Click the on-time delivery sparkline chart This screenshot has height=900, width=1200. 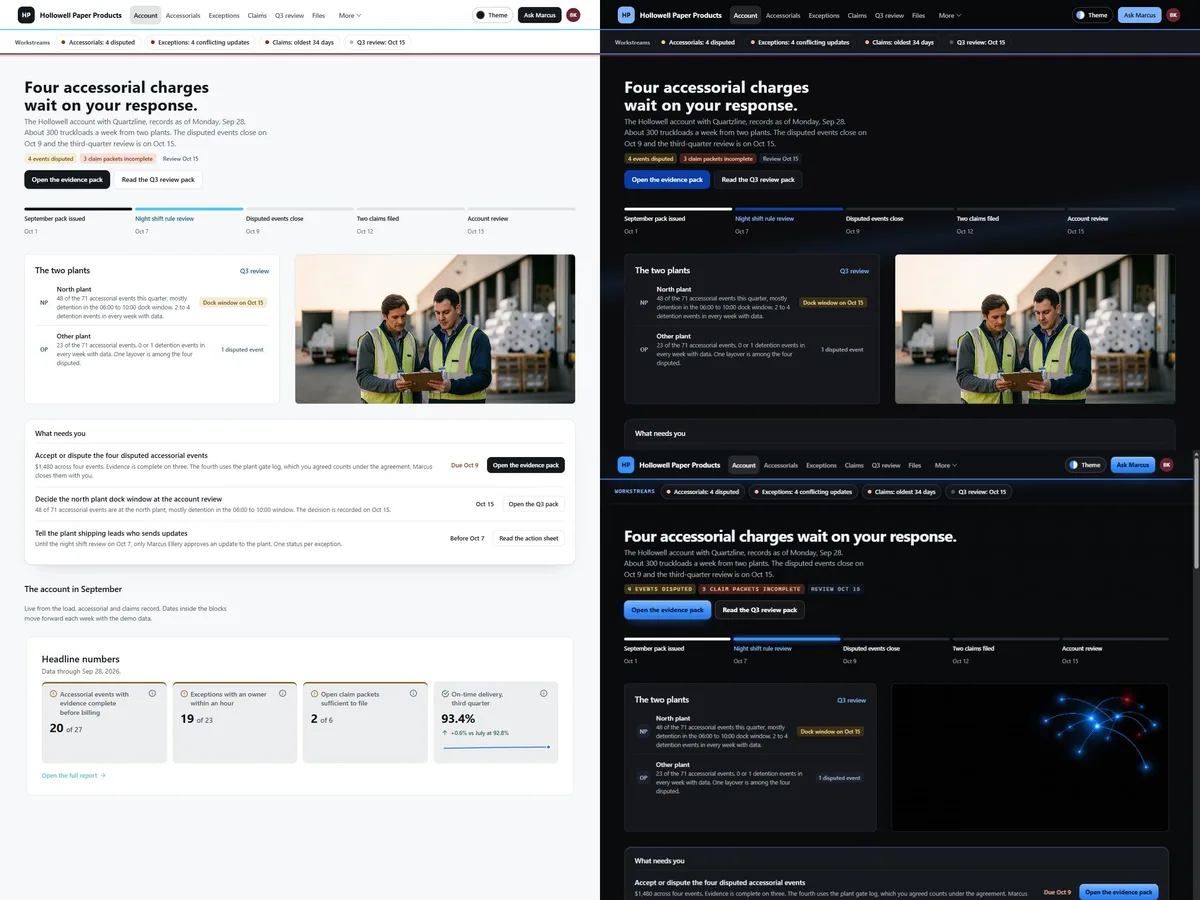point(496,747)
